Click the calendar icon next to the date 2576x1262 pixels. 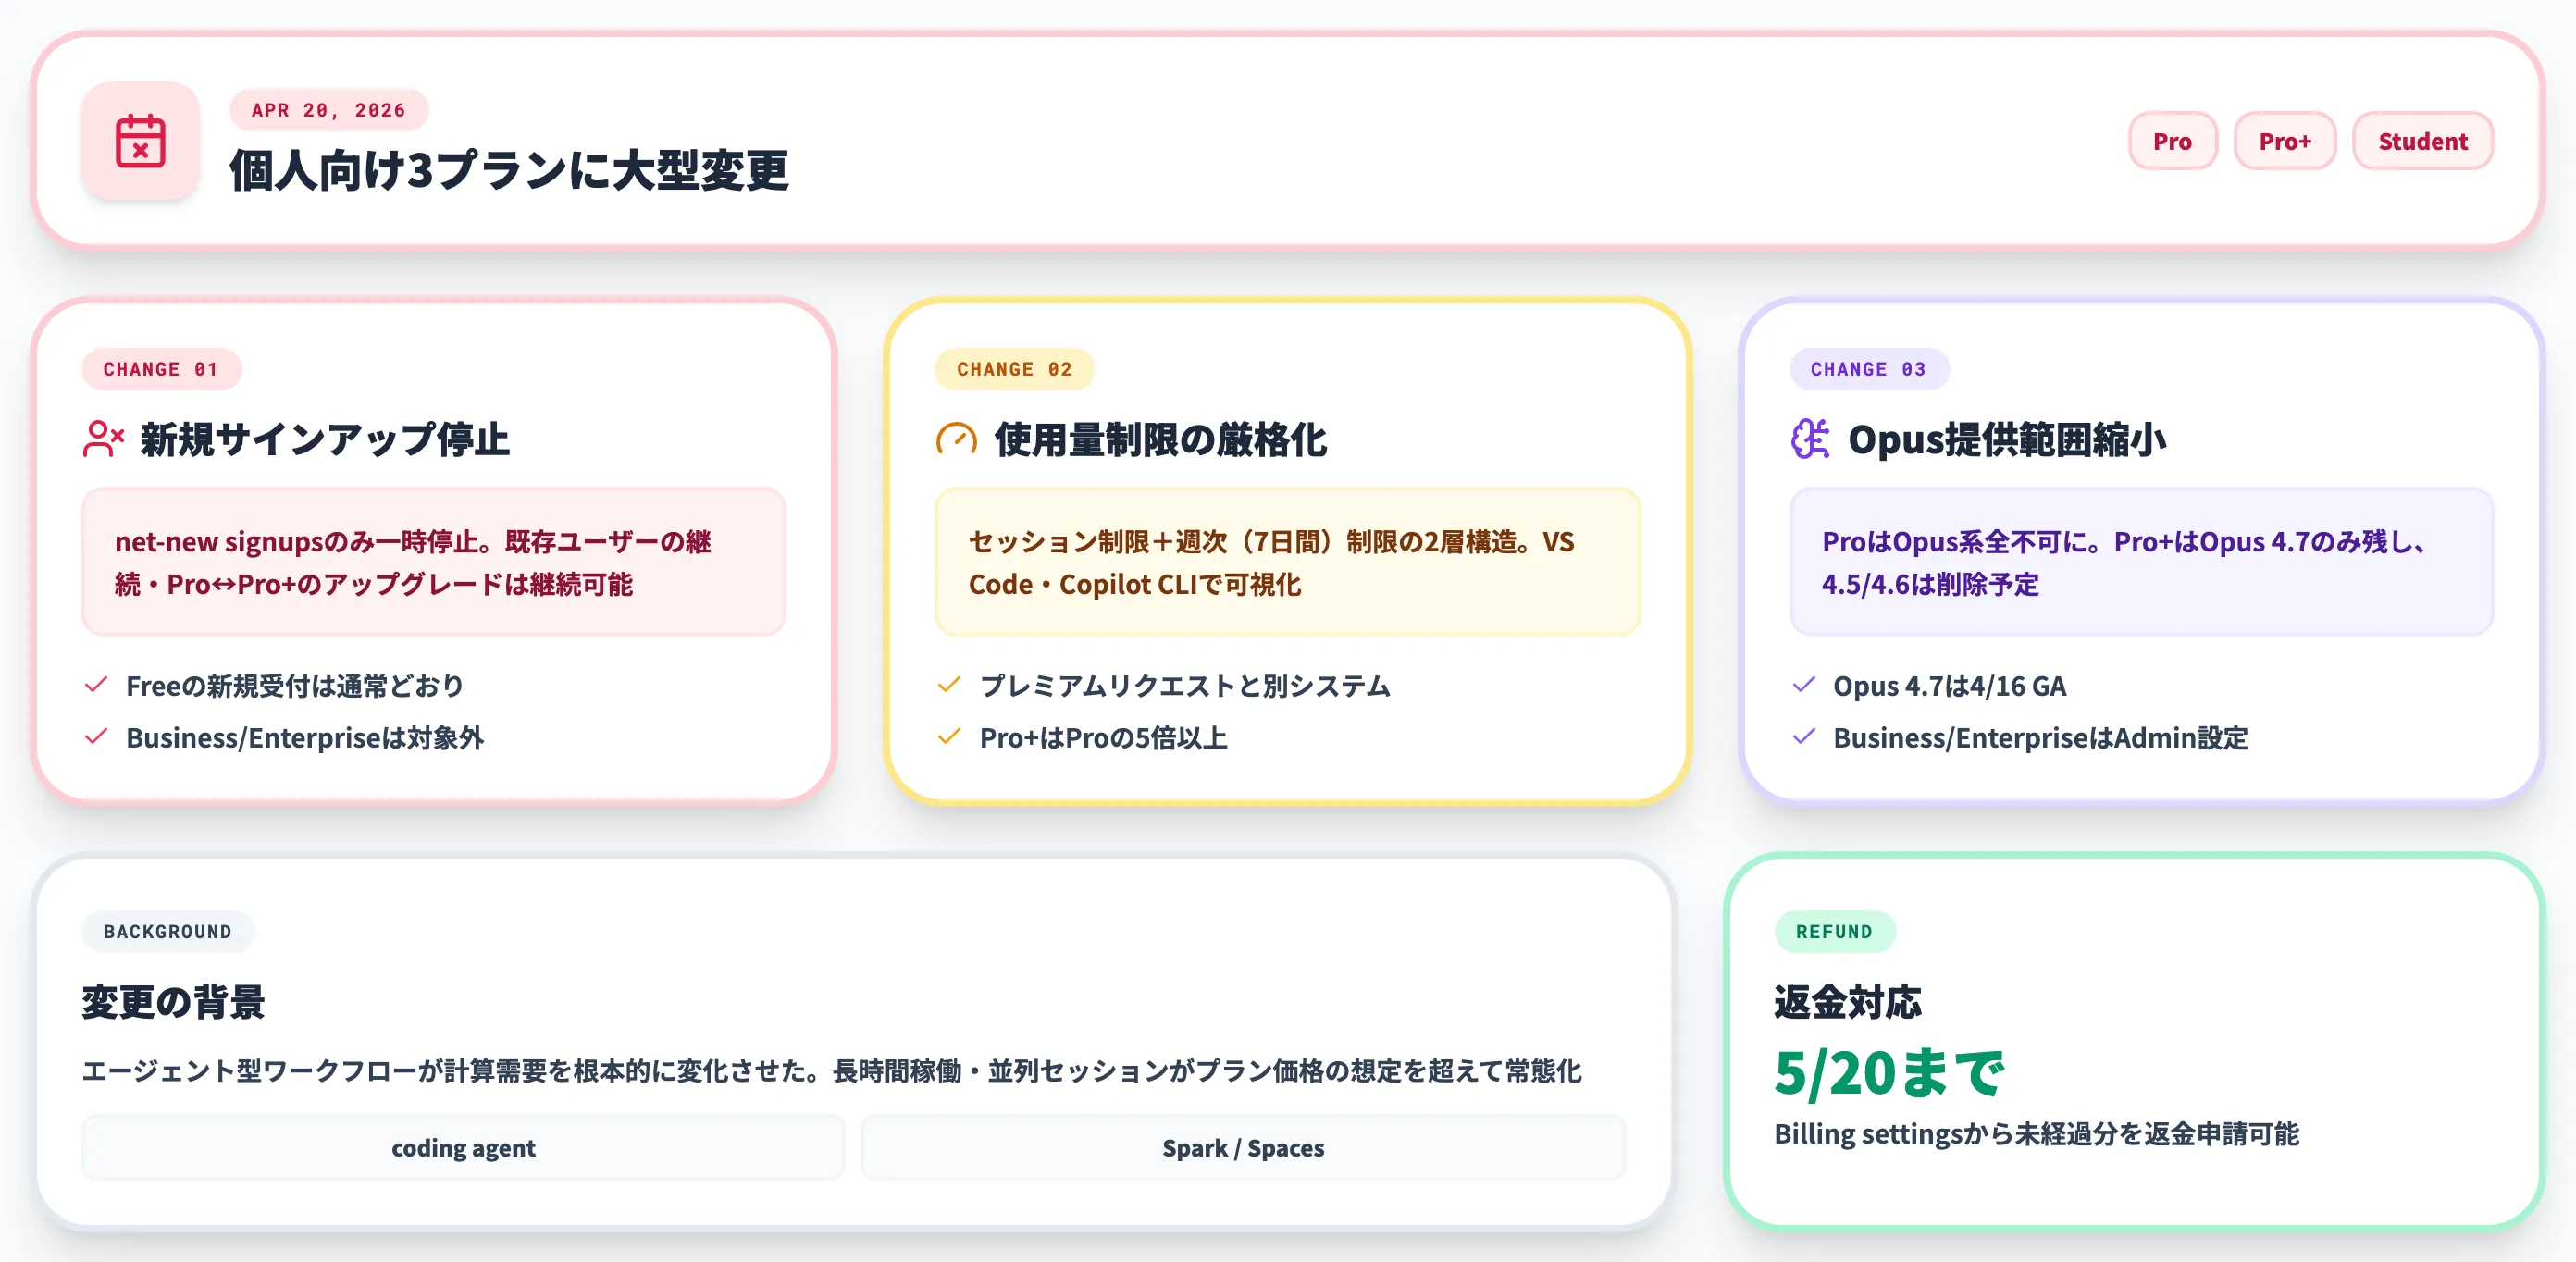141,143
